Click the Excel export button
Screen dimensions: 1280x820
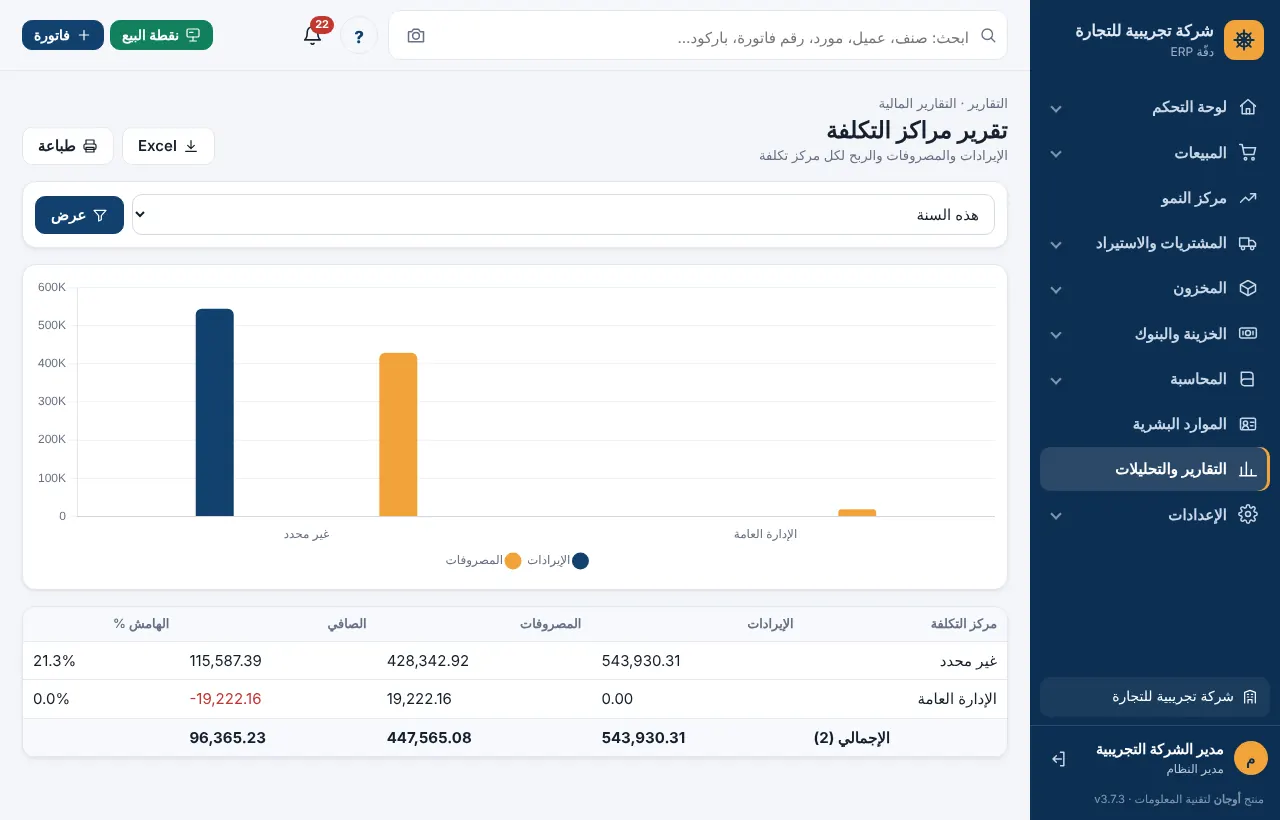[x=168, y=146]
